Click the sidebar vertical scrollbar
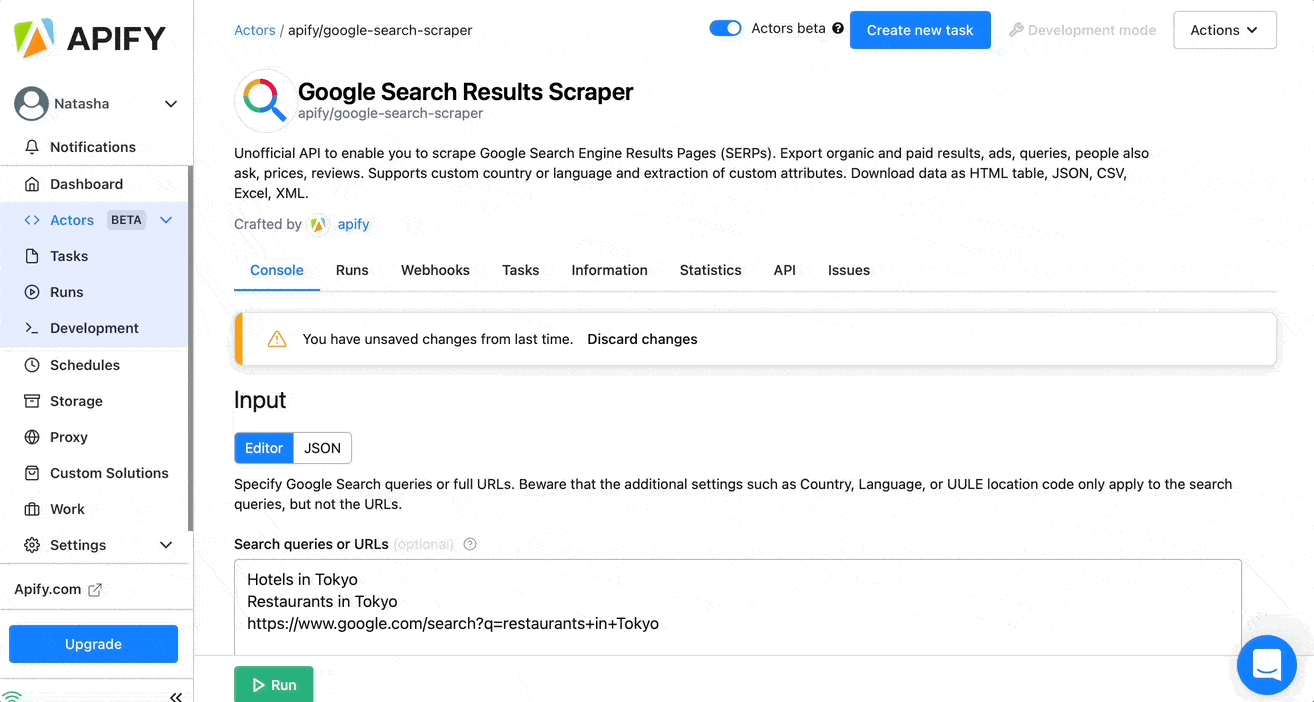 (190, 348)
